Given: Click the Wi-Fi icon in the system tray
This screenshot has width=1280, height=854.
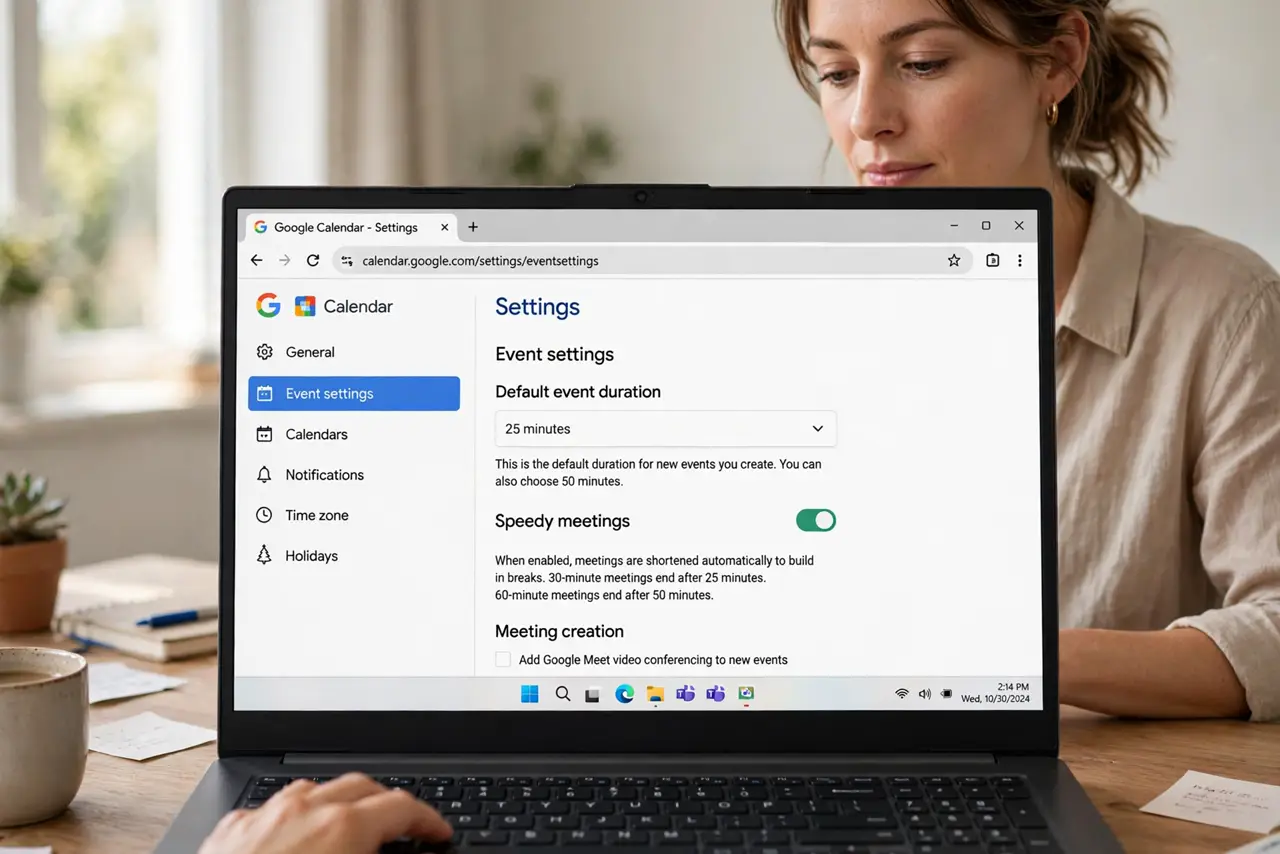Looking at the screenshot, I should (x=902, y=693).
